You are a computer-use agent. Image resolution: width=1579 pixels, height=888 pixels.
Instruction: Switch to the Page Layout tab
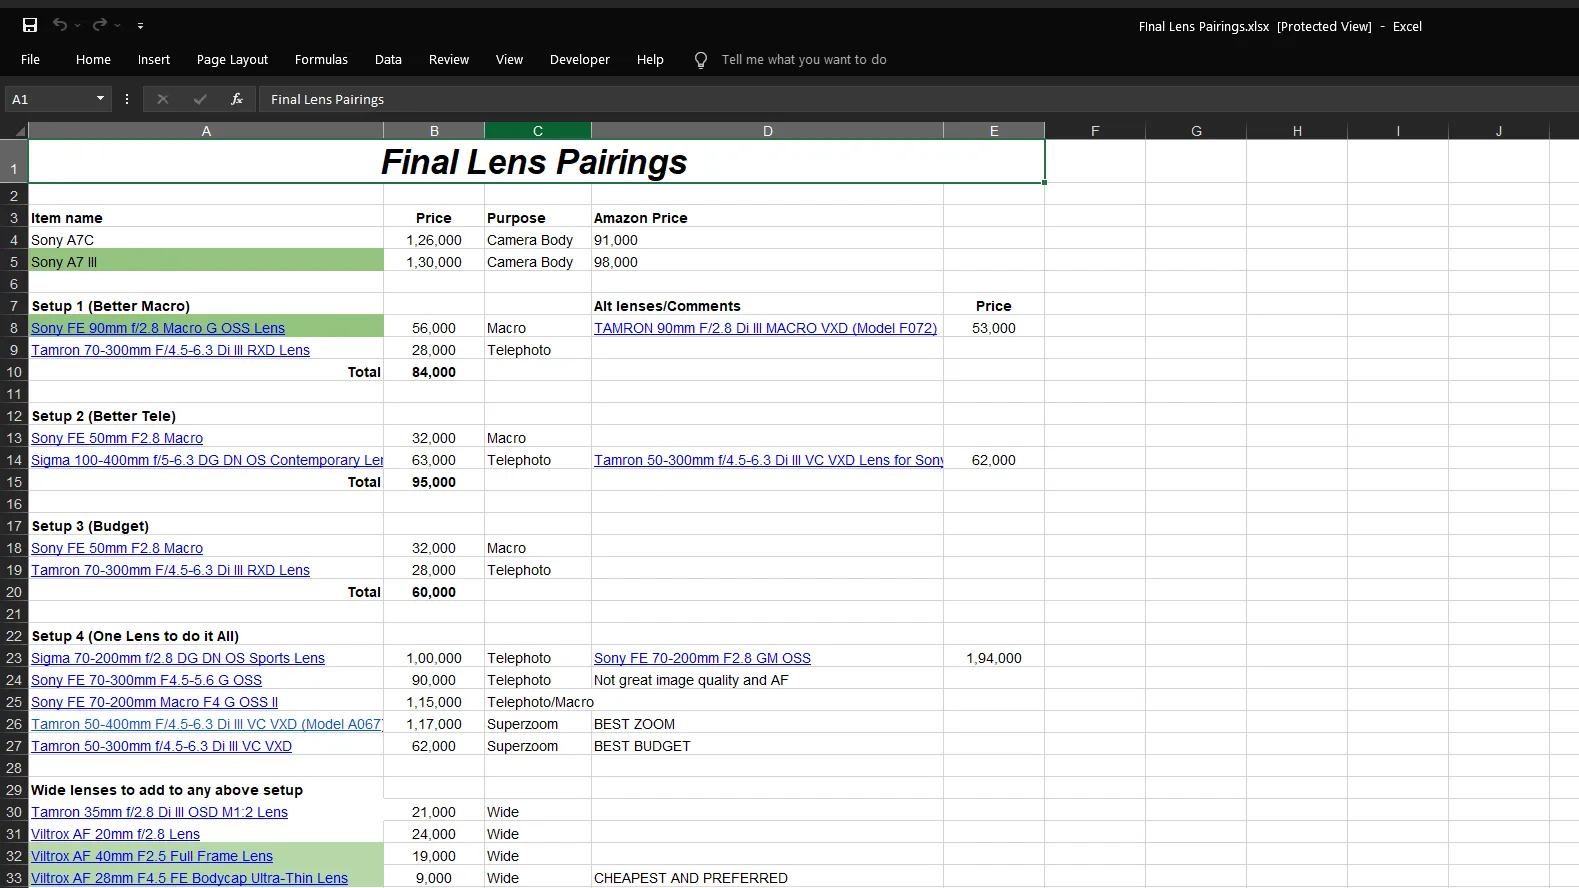click(232, 60)
